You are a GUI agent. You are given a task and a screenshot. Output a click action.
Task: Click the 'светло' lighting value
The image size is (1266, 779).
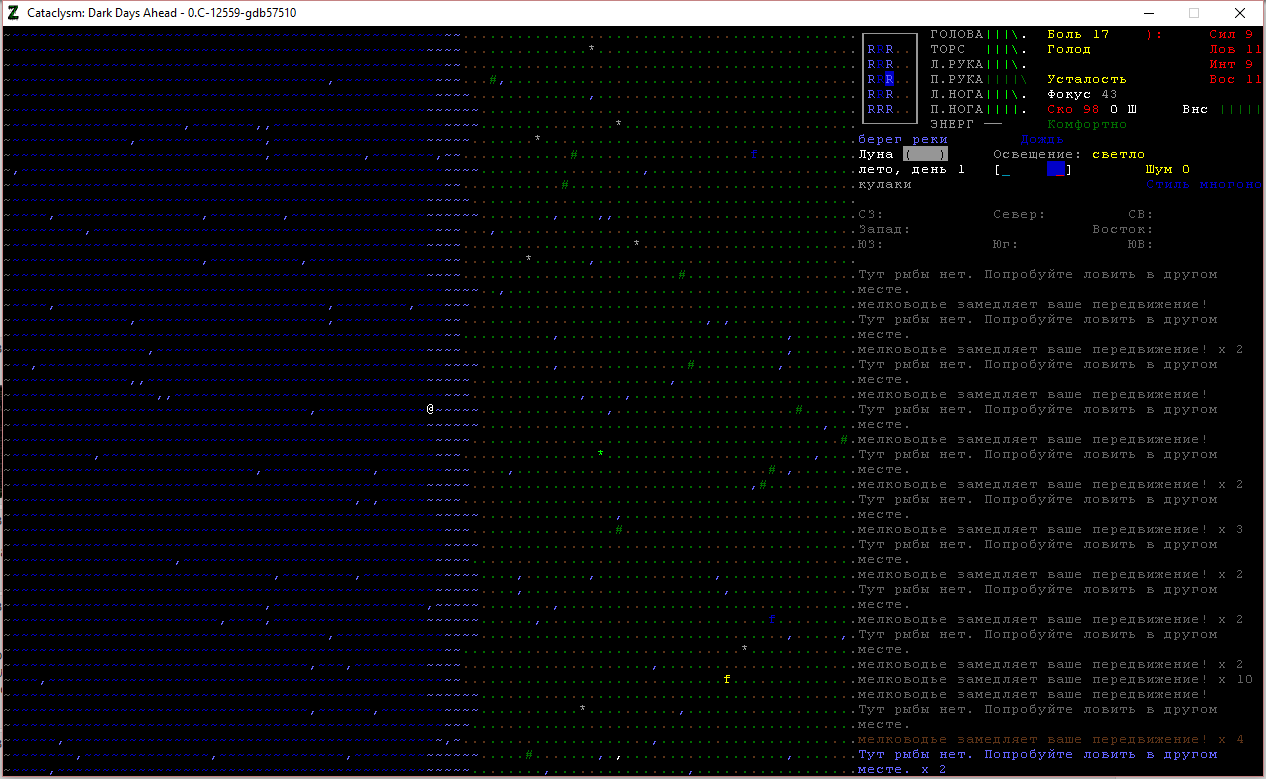[x=1119, y=154]
